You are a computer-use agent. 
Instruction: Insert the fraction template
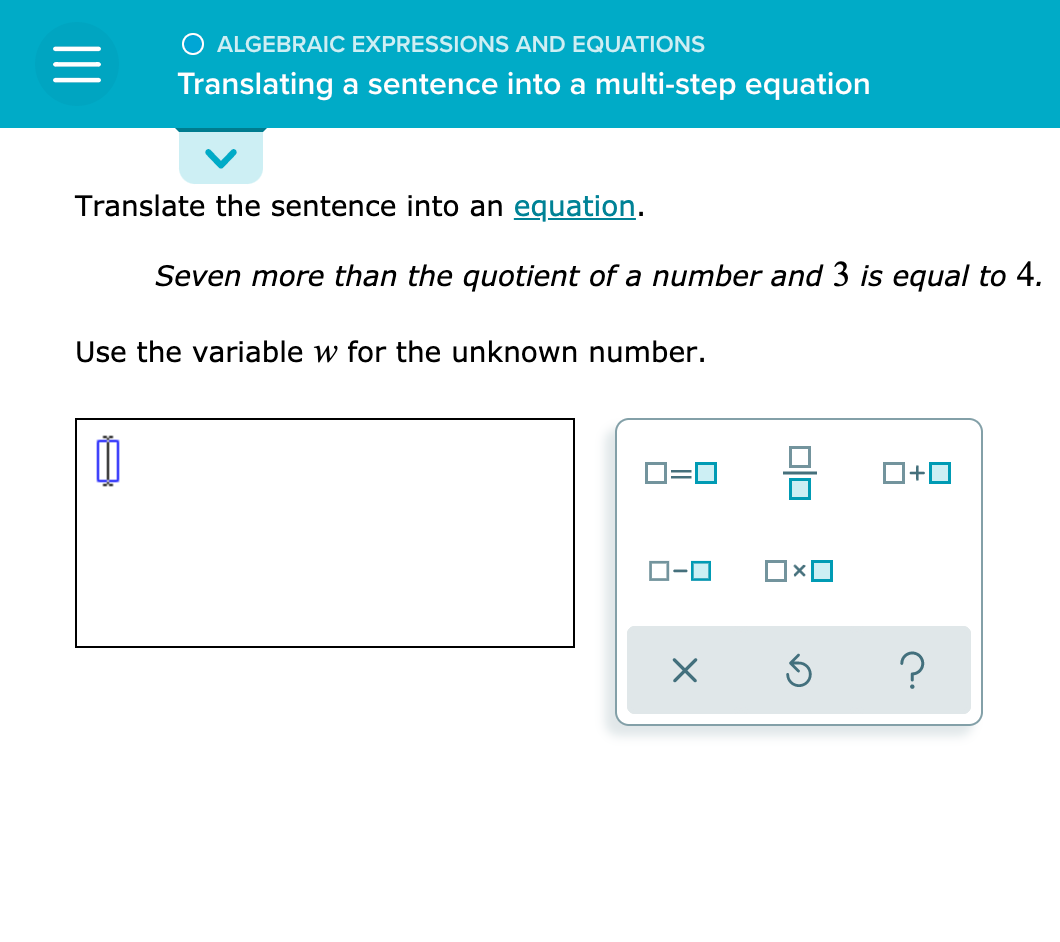[x=799, y=472]
